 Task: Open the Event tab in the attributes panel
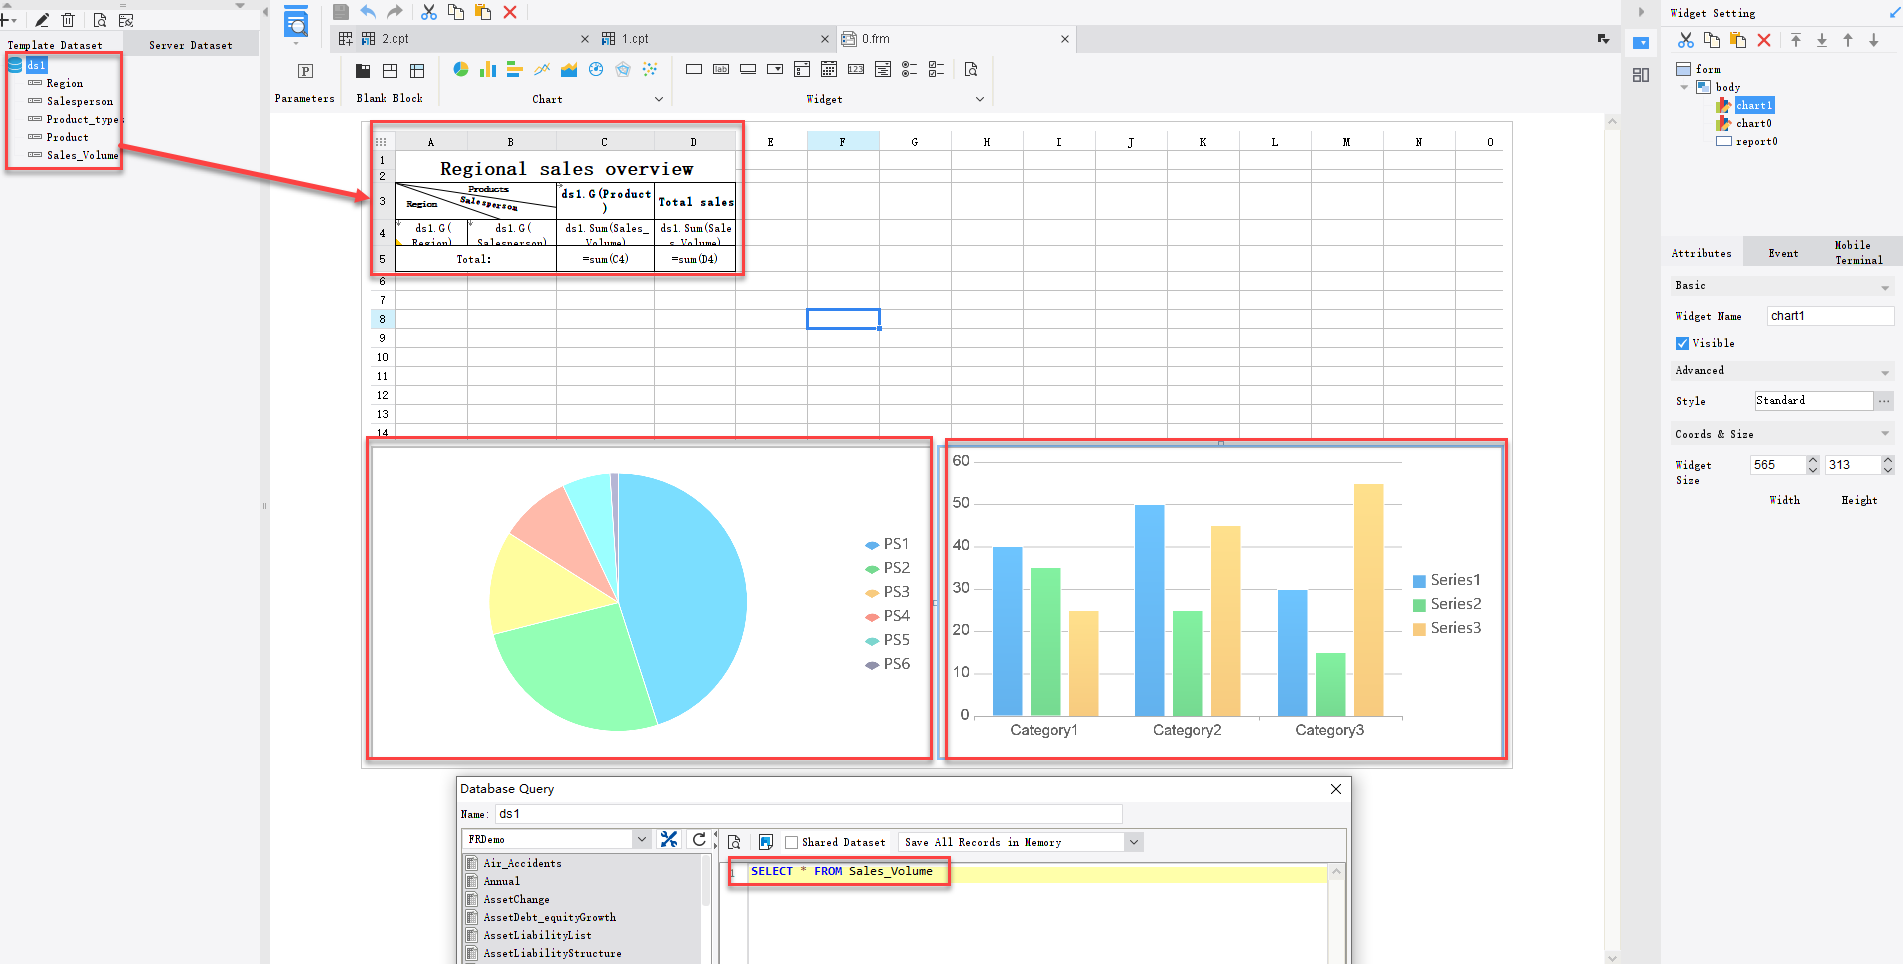pyautogui.click(x=1782, y=253)
